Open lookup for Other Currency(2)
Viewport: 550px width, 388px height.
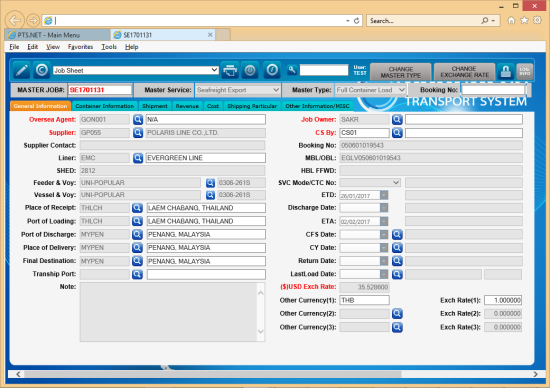[x=397, y=314]
